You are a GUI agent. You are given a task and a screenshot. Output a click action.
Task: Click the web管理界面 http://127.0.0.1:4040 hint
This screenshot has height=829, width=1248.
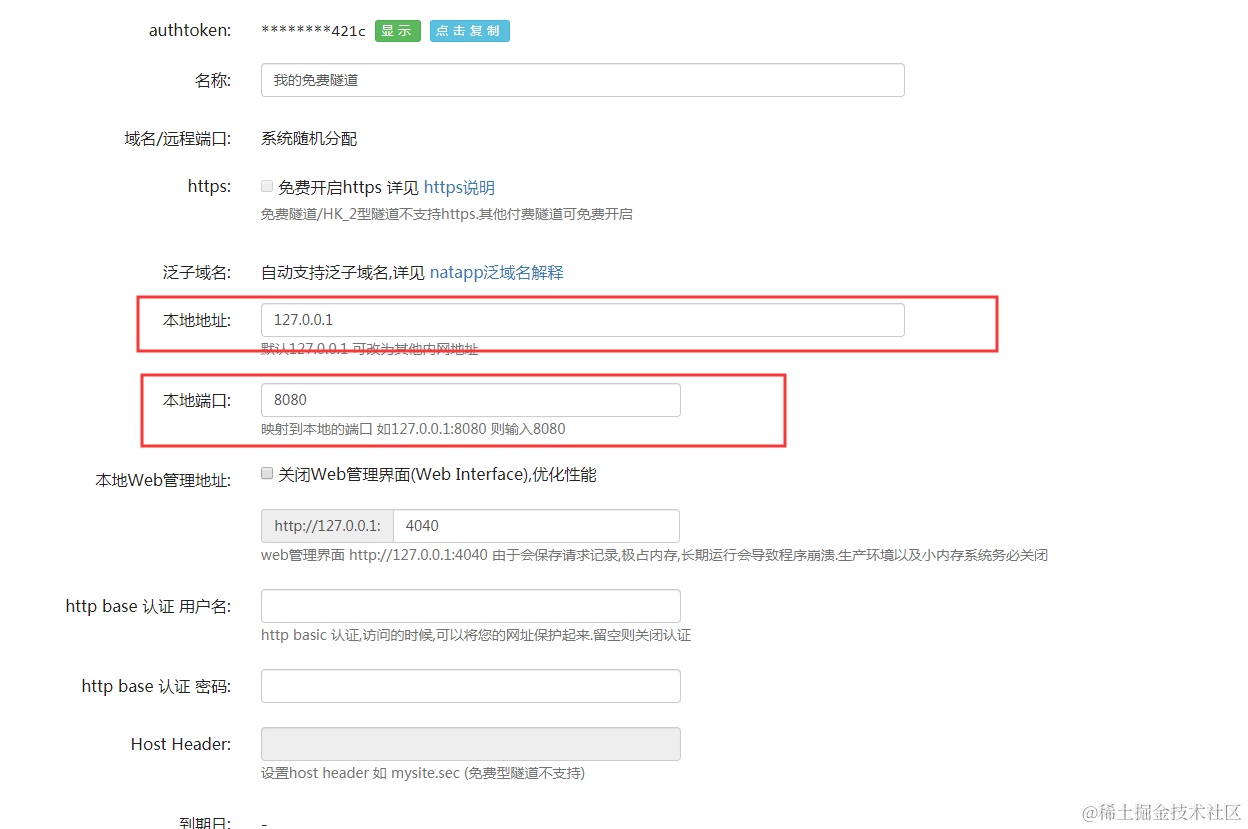654,555
